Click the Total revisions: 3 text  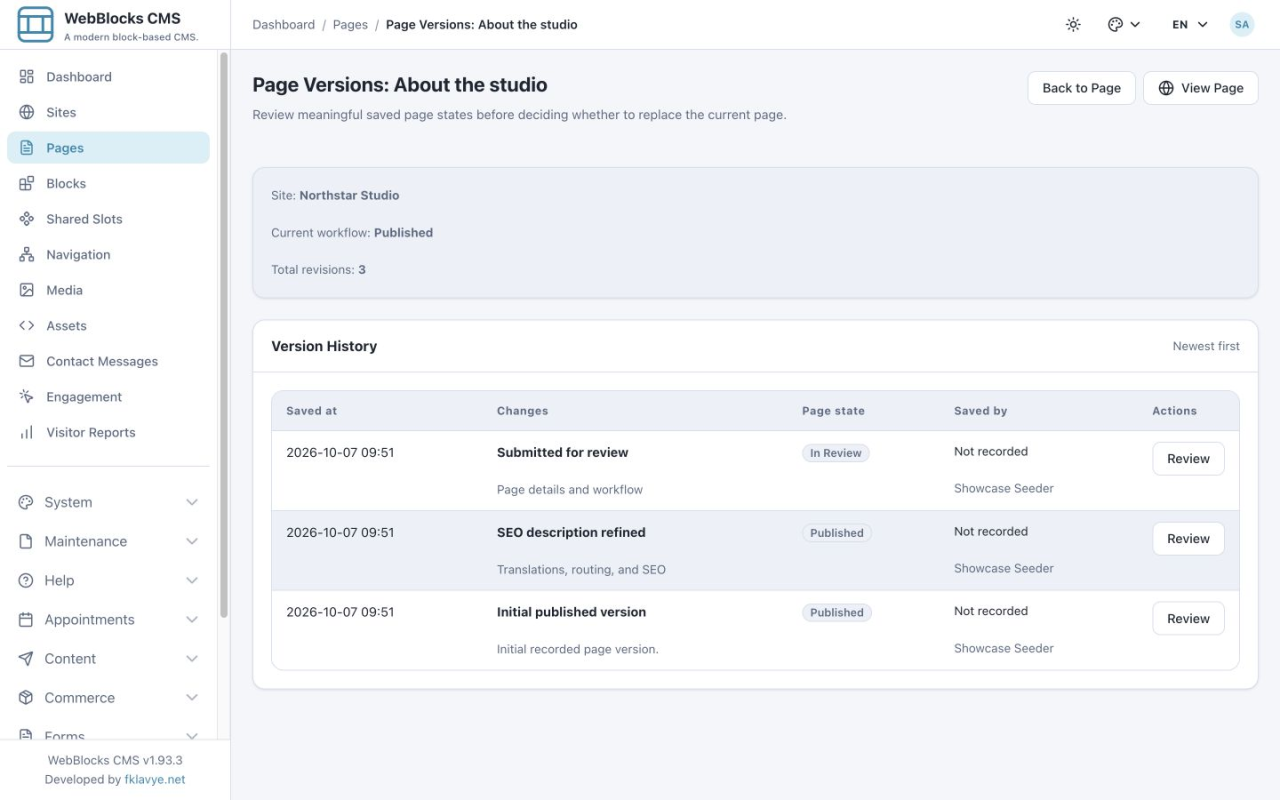pos(318,270)
